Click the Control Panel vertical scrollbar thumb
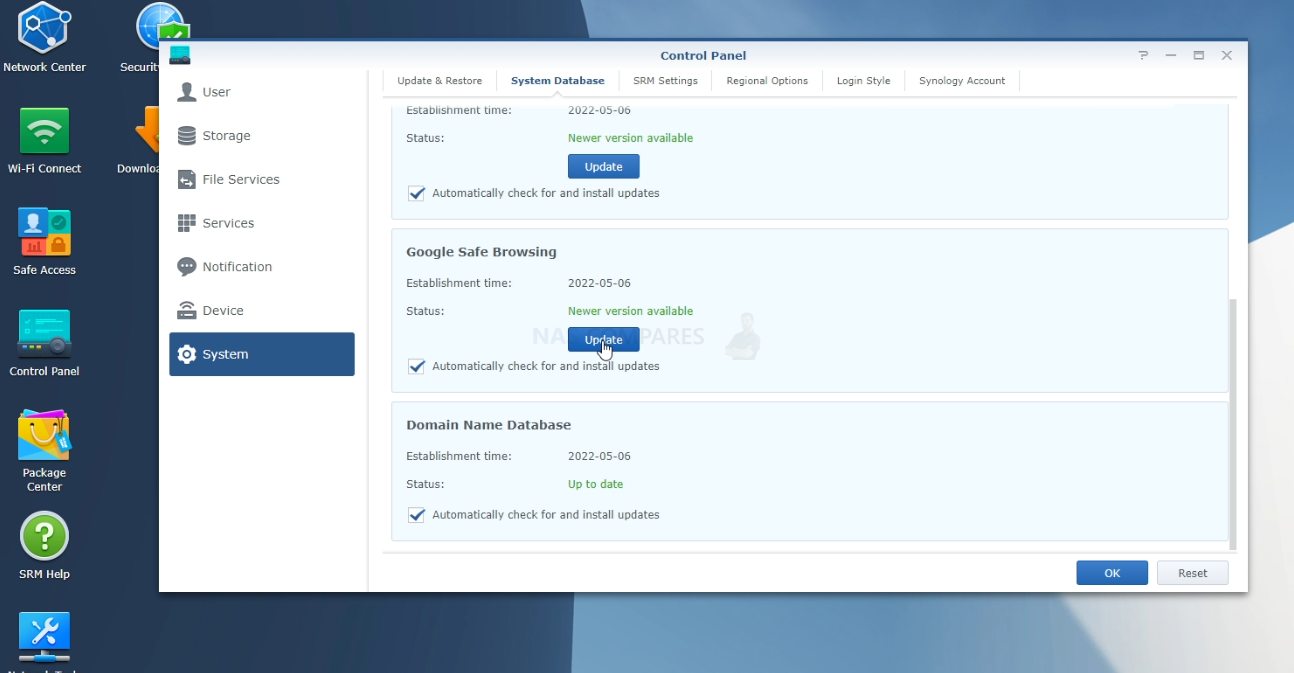Image resolution: width=1294 pixels, height=673 pixels. pyautogui.click(x=1233, y=423)
